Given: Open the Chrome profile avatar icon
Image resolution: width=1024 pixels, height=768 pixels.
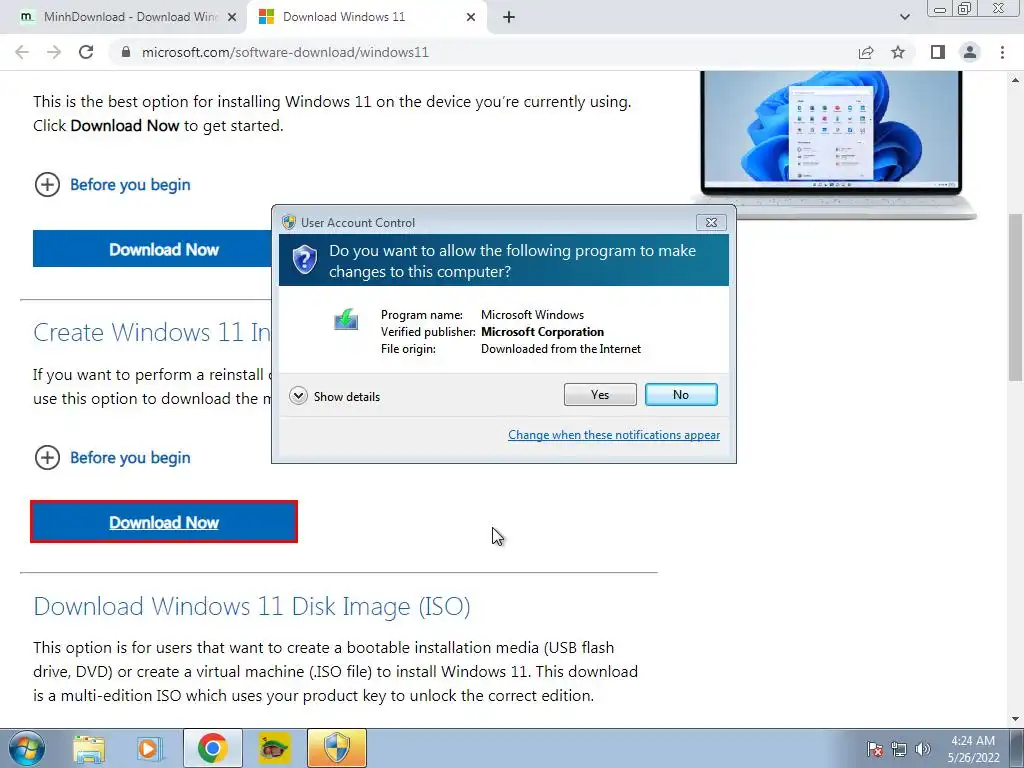Looking at the screenshot, I should [x=970, y=52].
